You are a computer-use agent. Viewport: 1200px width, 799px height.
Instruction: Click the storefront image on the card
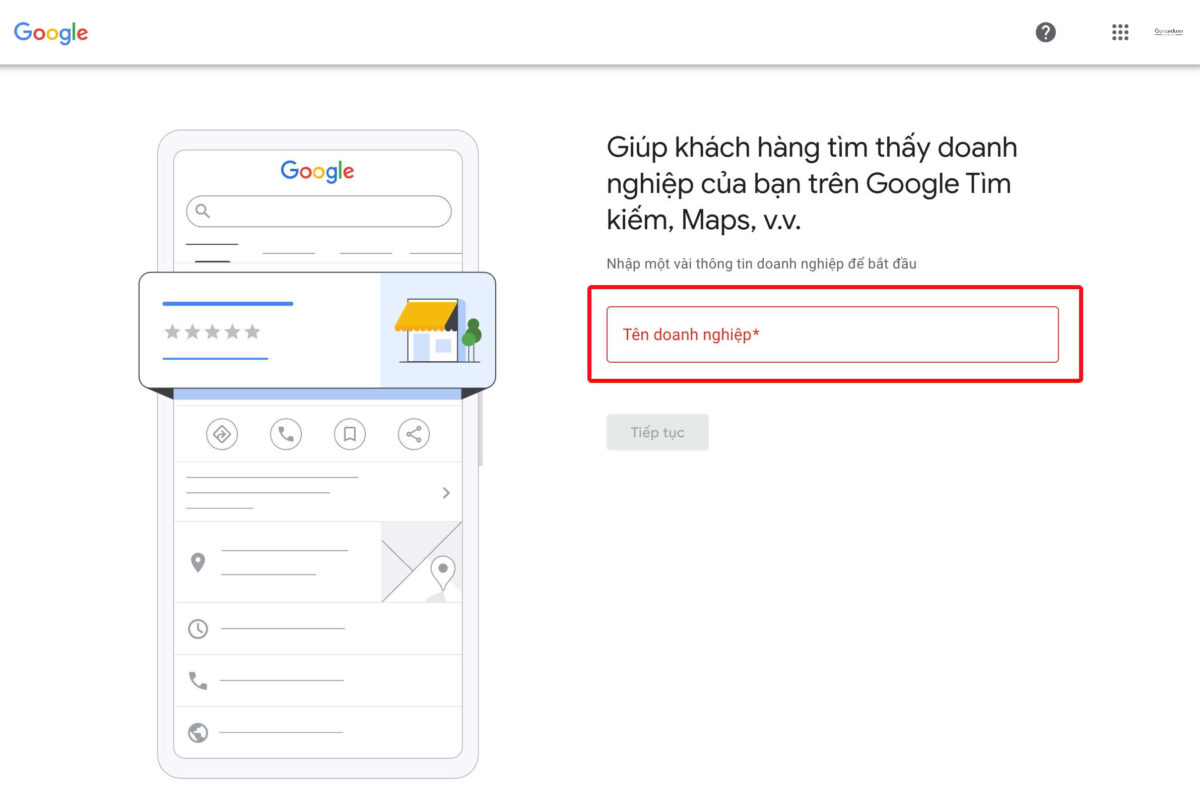pyautogui.click(x=438, y=330)
